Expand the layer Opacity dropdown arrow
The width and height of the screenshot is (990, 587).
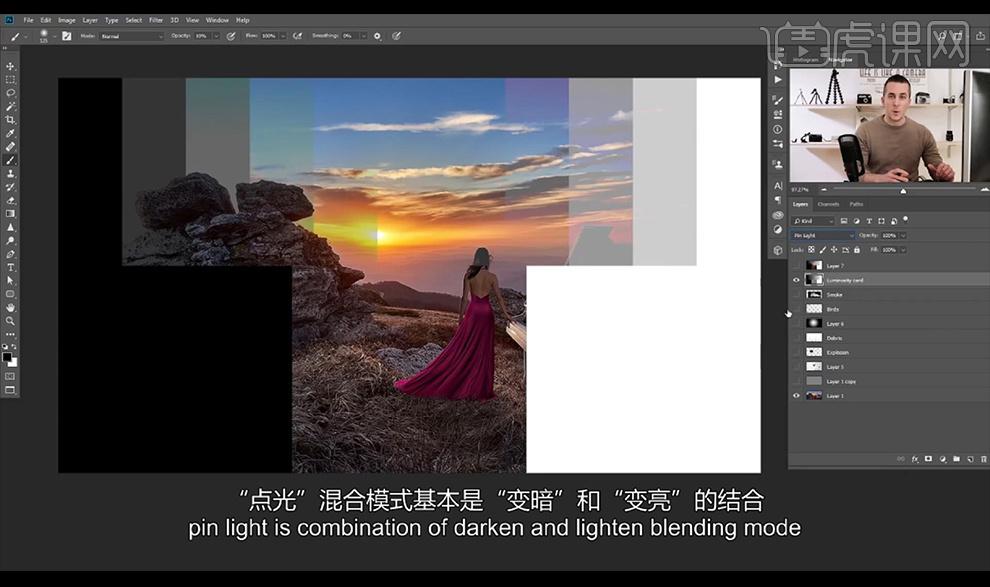click(x=903, y=235)
